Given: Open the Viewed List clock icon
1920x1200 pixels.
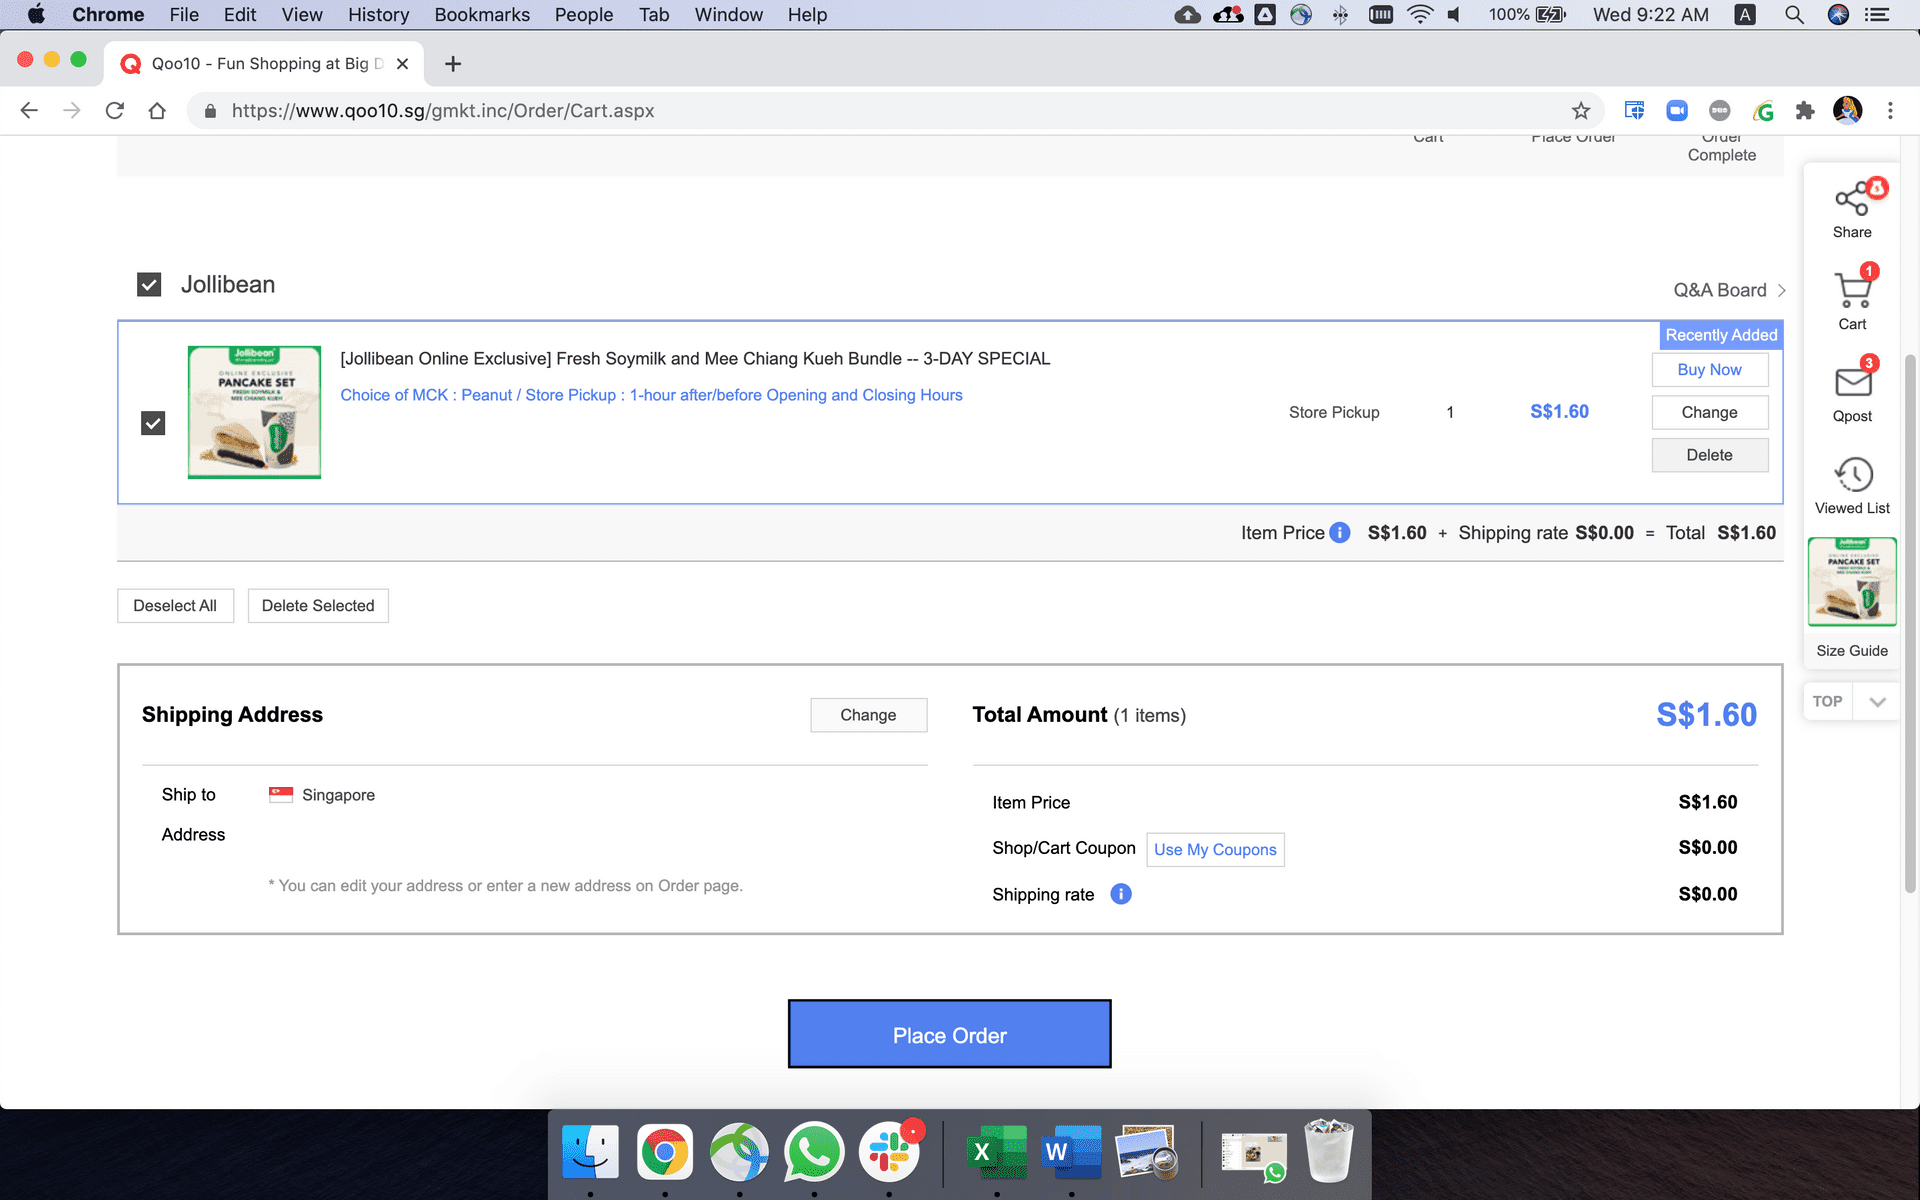Looking at the screenshot, I should click(x=1852, y=474).
